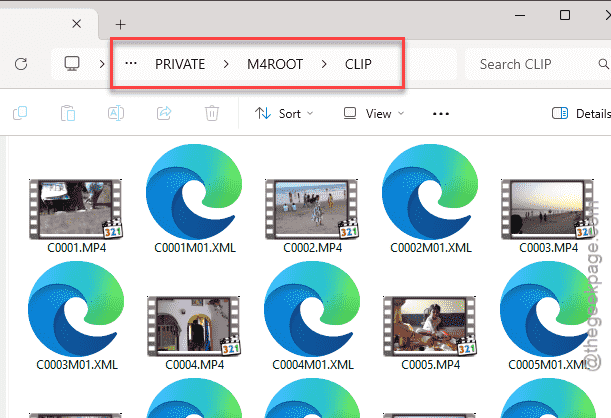Click the Share toolbar icon
The image size is (611, 418).
point(164,113)
